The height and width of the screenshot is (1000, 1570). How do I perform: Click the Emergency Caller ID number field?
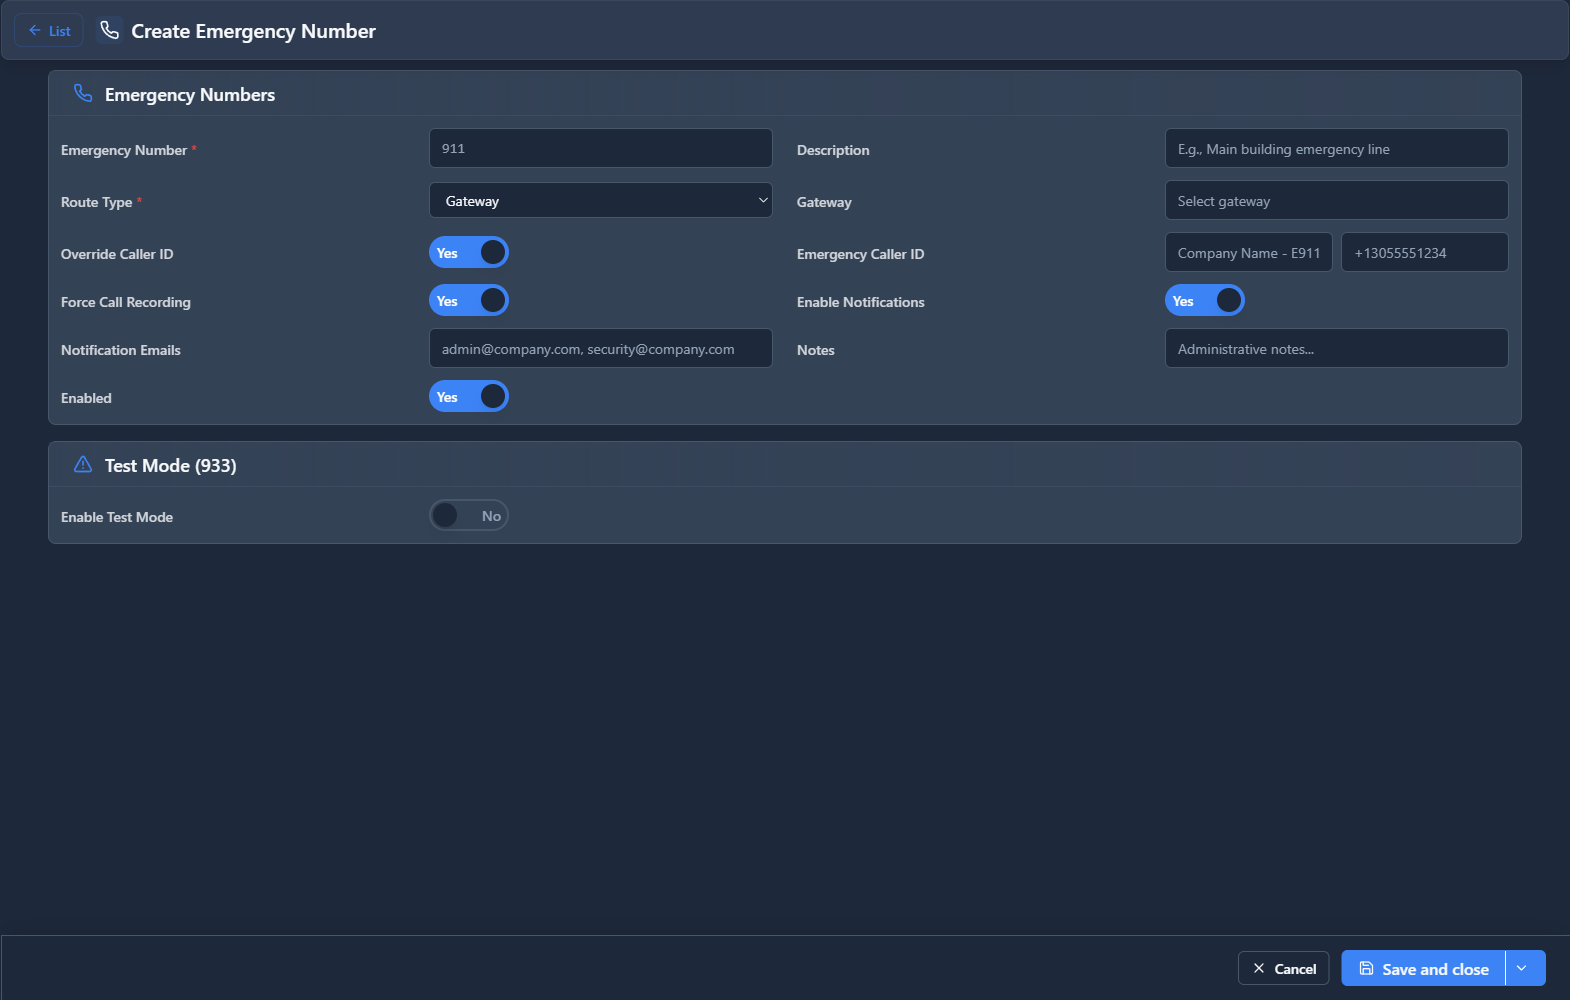tap(1424, 253)
